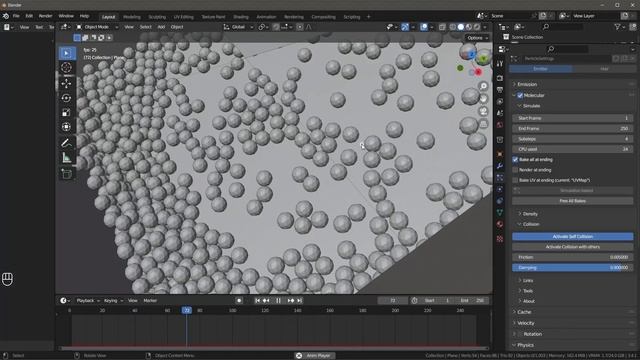Open the Object Data properties tab
The image size is (640, 360).
500,213
